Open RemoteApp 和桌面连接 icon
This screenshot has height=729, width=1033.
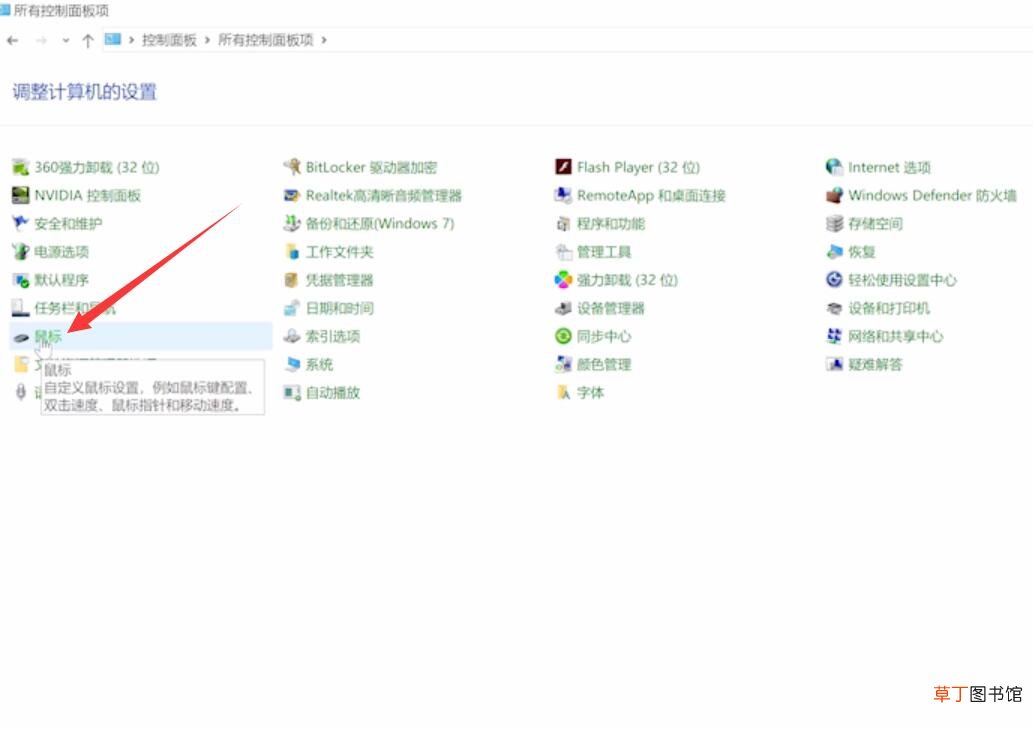pyautogui.click(x=563, y=196)
